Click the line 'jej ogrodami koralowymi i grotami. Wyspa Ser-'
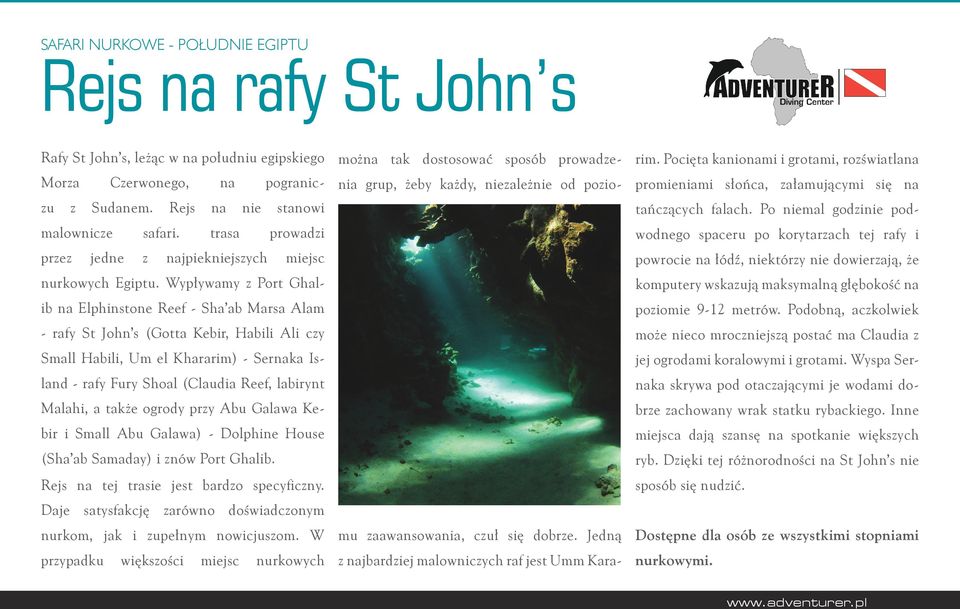The width and height of the screenshot is (960, 609). click(x=777, y=360)
